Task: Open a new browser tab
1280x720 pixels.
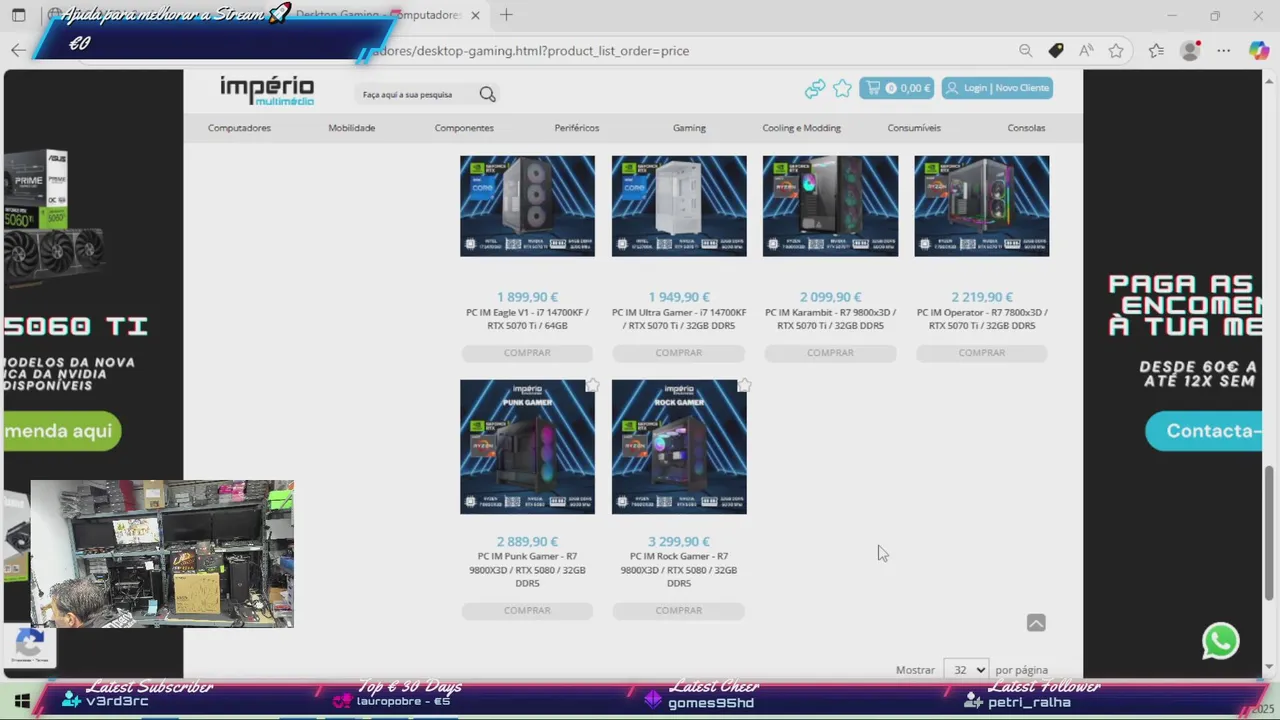Action: (x=506, y=15)
